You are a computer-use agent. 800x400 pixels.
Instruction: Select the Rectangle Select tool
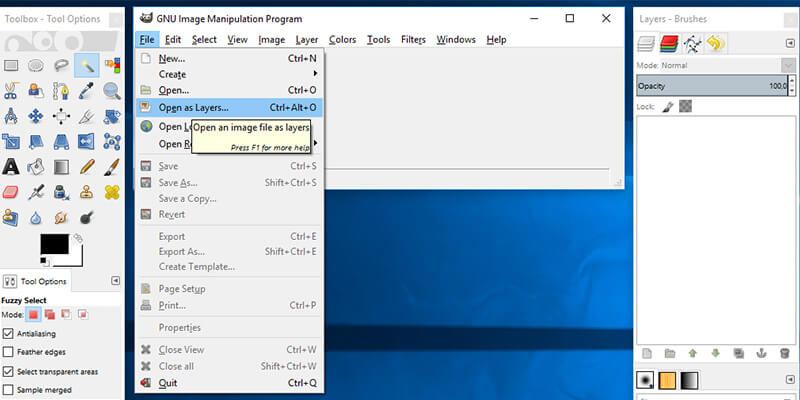coord(11,65)
